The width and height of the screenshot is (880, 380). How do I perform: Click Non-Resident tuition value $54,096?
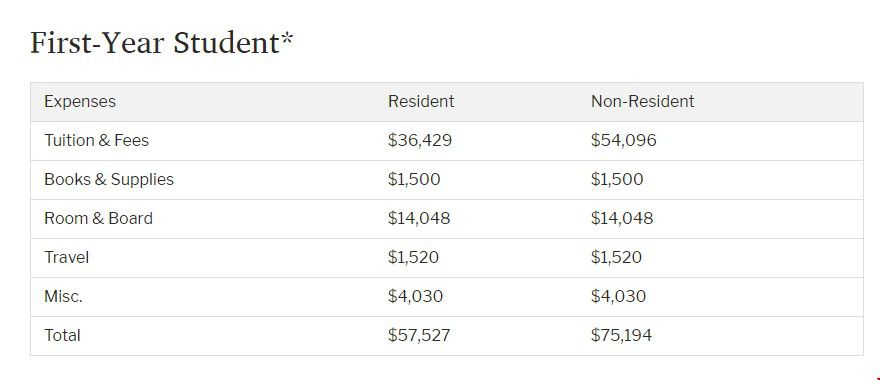tap(624, 140)
